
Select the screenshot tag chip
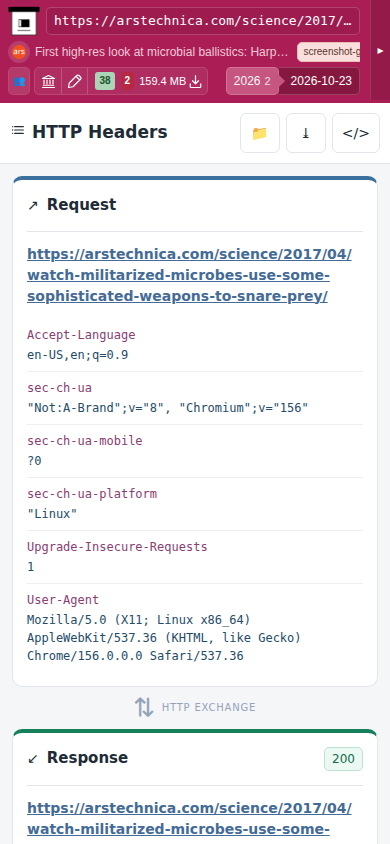click(x=328, y=52)
